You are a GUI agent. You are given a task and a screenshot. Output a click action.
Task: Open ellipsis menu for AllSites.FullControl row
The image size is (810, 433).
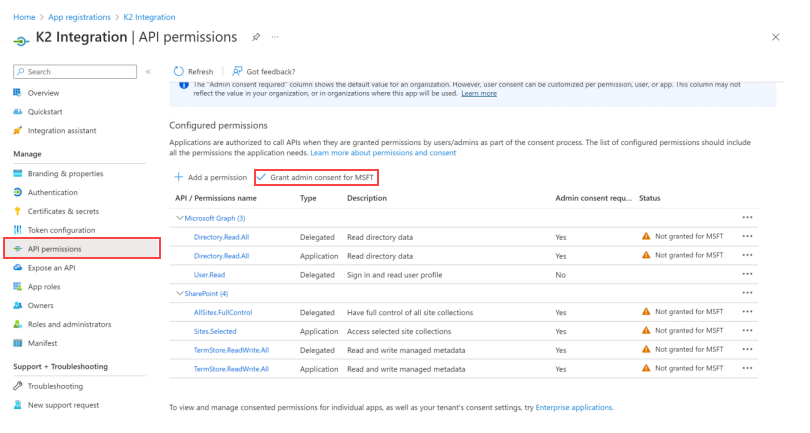pos(747,312)
